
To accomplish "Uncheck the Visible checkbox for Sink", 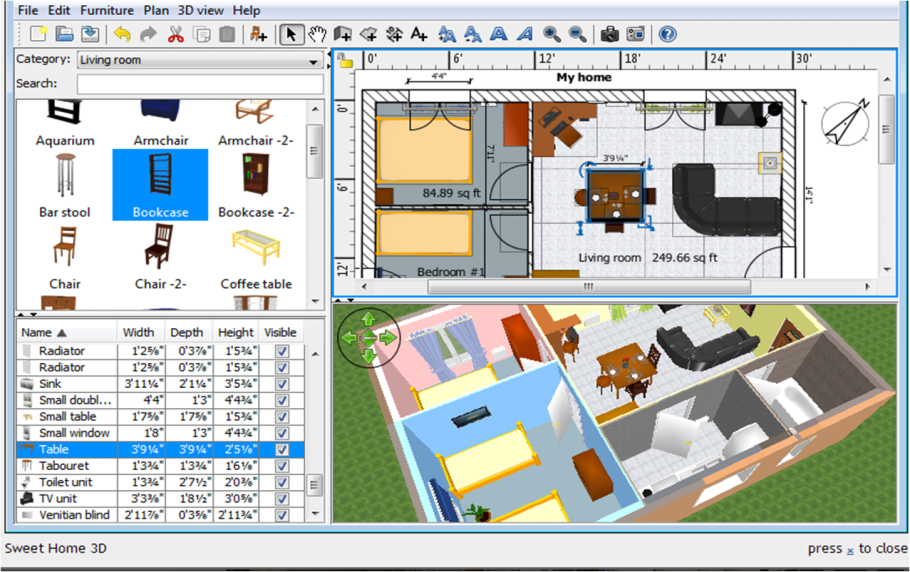I will [282, 384].
